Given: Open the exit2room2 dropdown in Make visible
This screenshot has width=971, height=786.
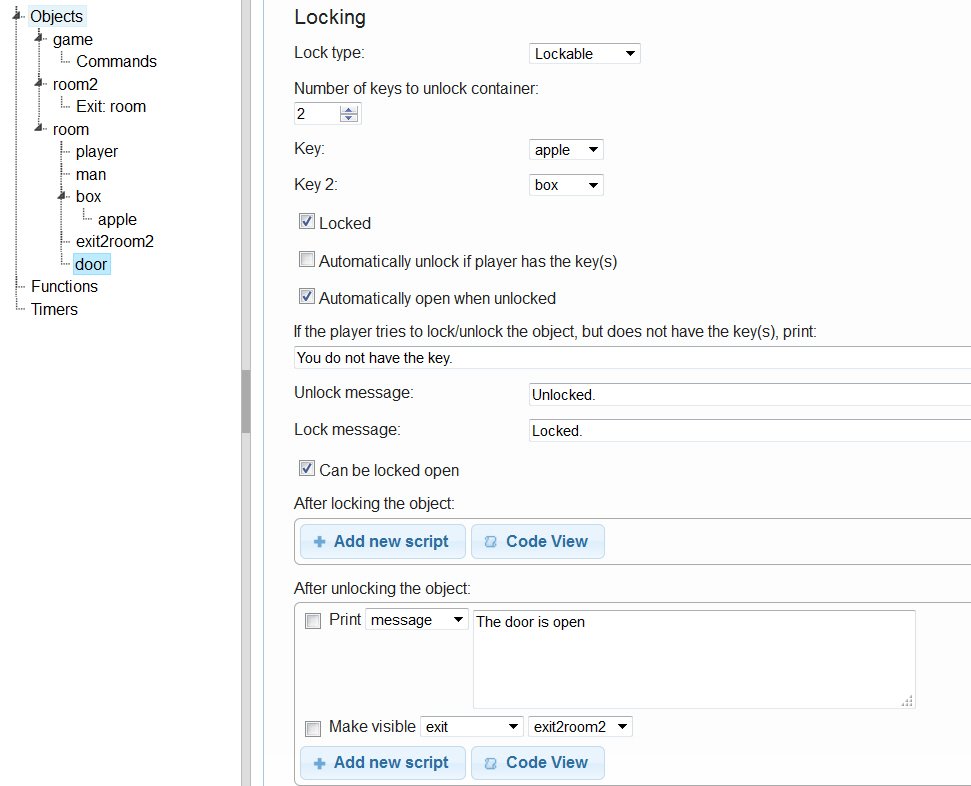Looking at the screenshot, I should point(580,727).
